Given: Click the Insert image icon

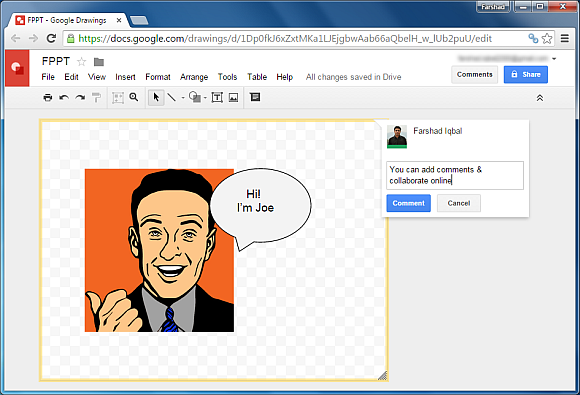Looking at the screenshot, I should click(233, 98).
